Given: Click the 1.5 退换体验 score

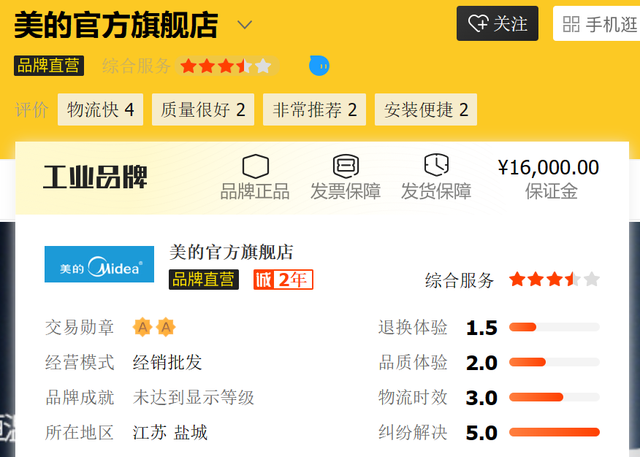Looking at the screenshot, I should (x=482, y=328).
